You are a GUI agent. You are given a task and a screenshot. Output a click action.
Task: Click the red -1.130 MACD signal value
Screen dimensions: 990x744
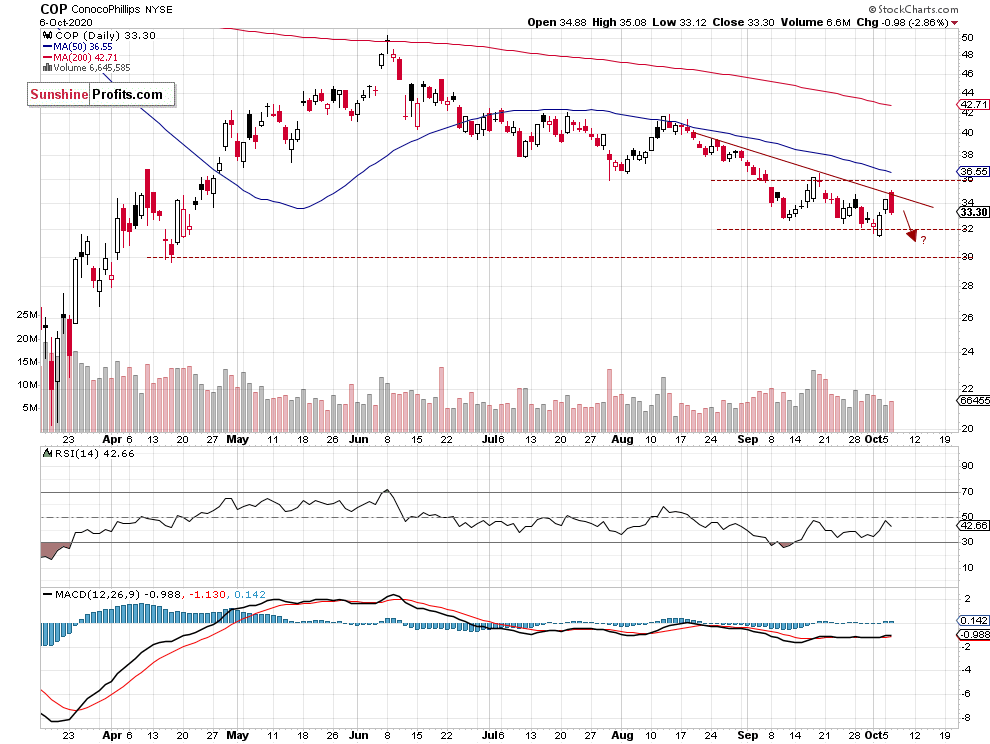(207, 594)
